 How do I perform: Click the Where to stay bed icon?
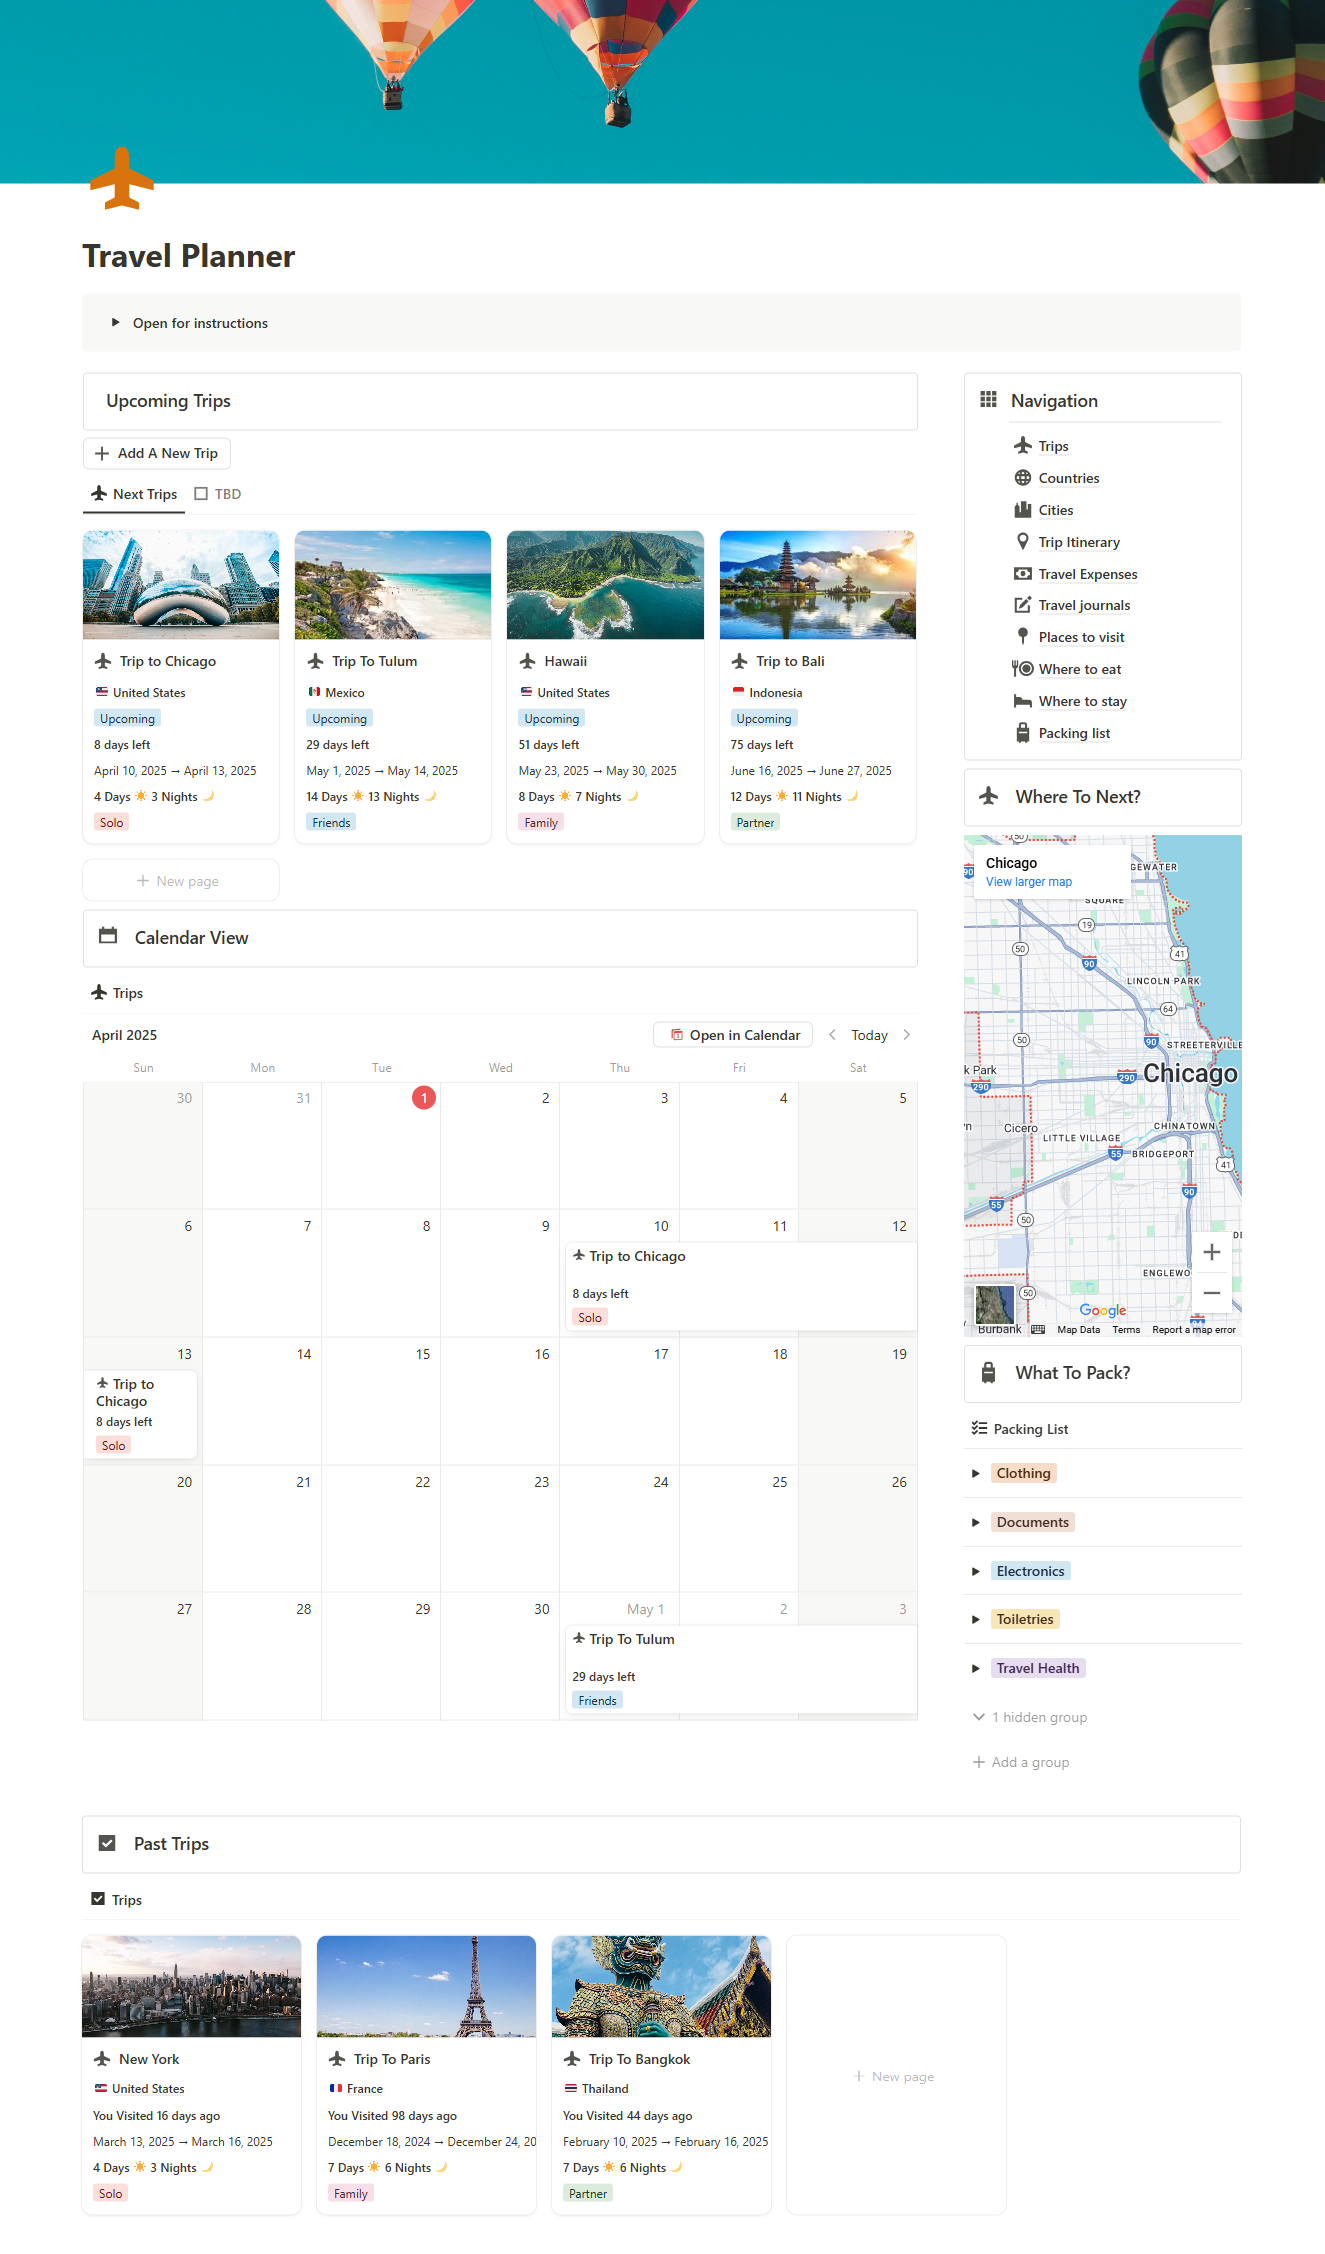click(1023, 701)
